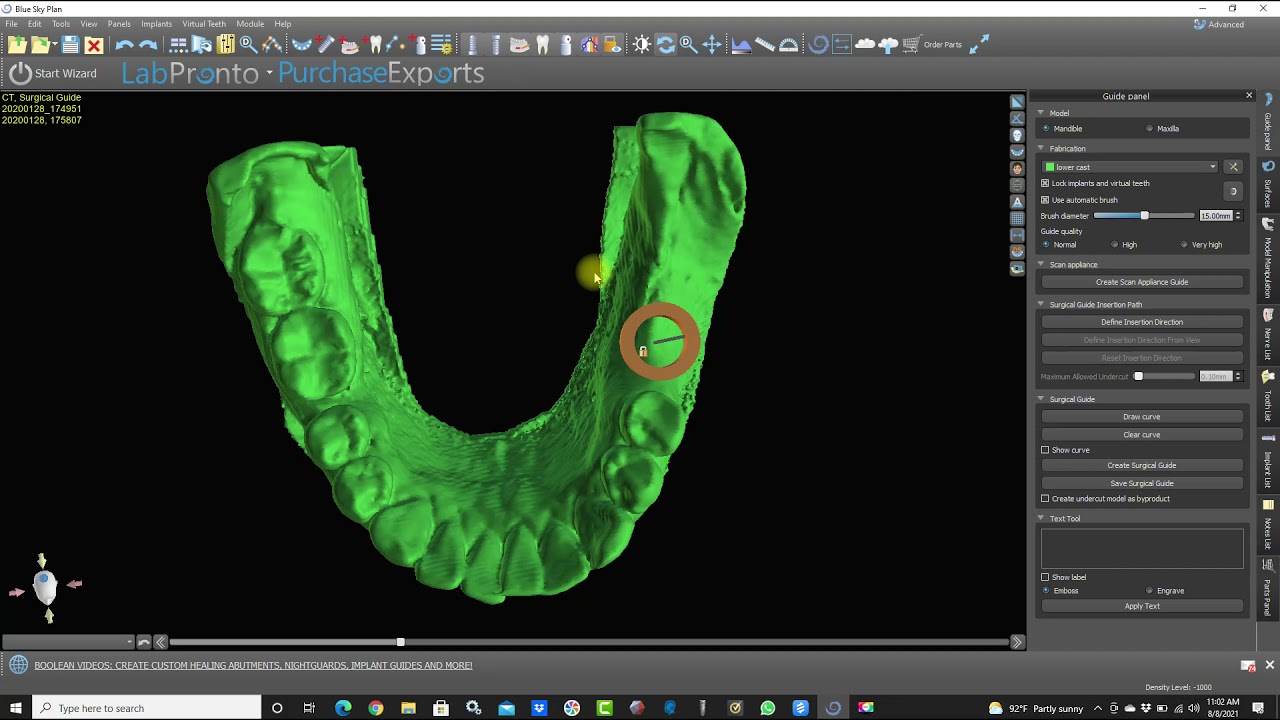Open the dropdown arrow beside open folder icon
Image resolution: width=1280 pixels, height=720 pixels.
(54, 45)
